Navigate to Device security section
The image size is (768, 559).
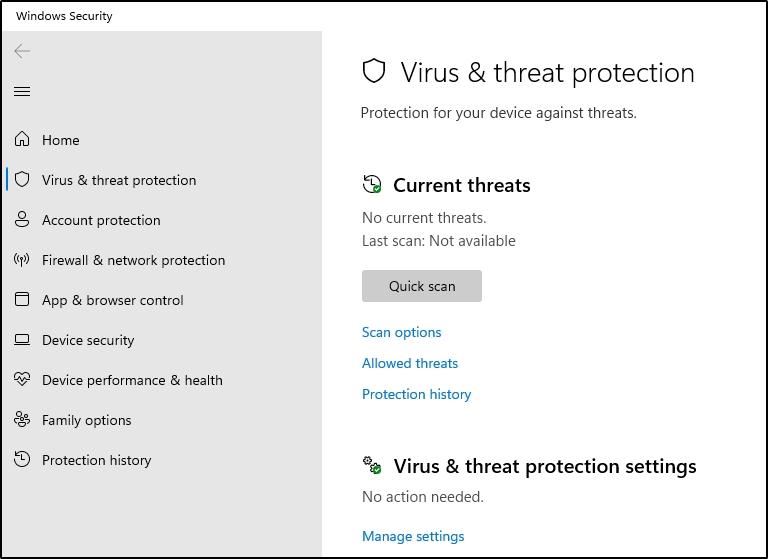coord(88,340)
